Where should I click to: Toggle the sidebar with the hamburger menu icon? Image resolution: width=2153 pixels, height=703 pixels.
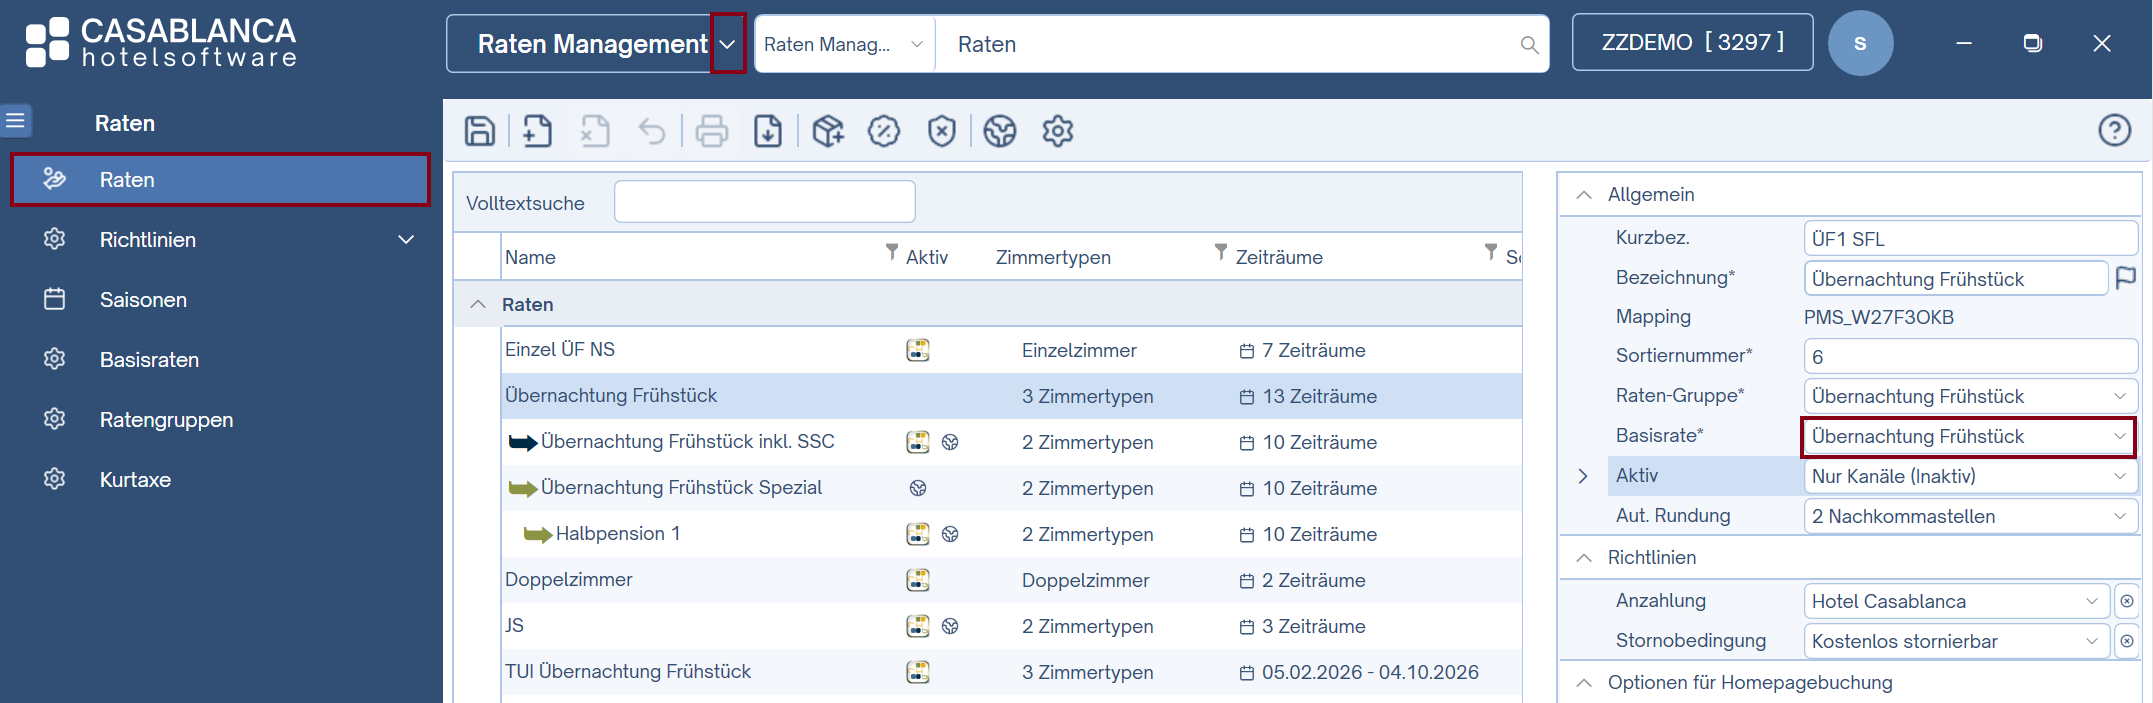[16, 121]
